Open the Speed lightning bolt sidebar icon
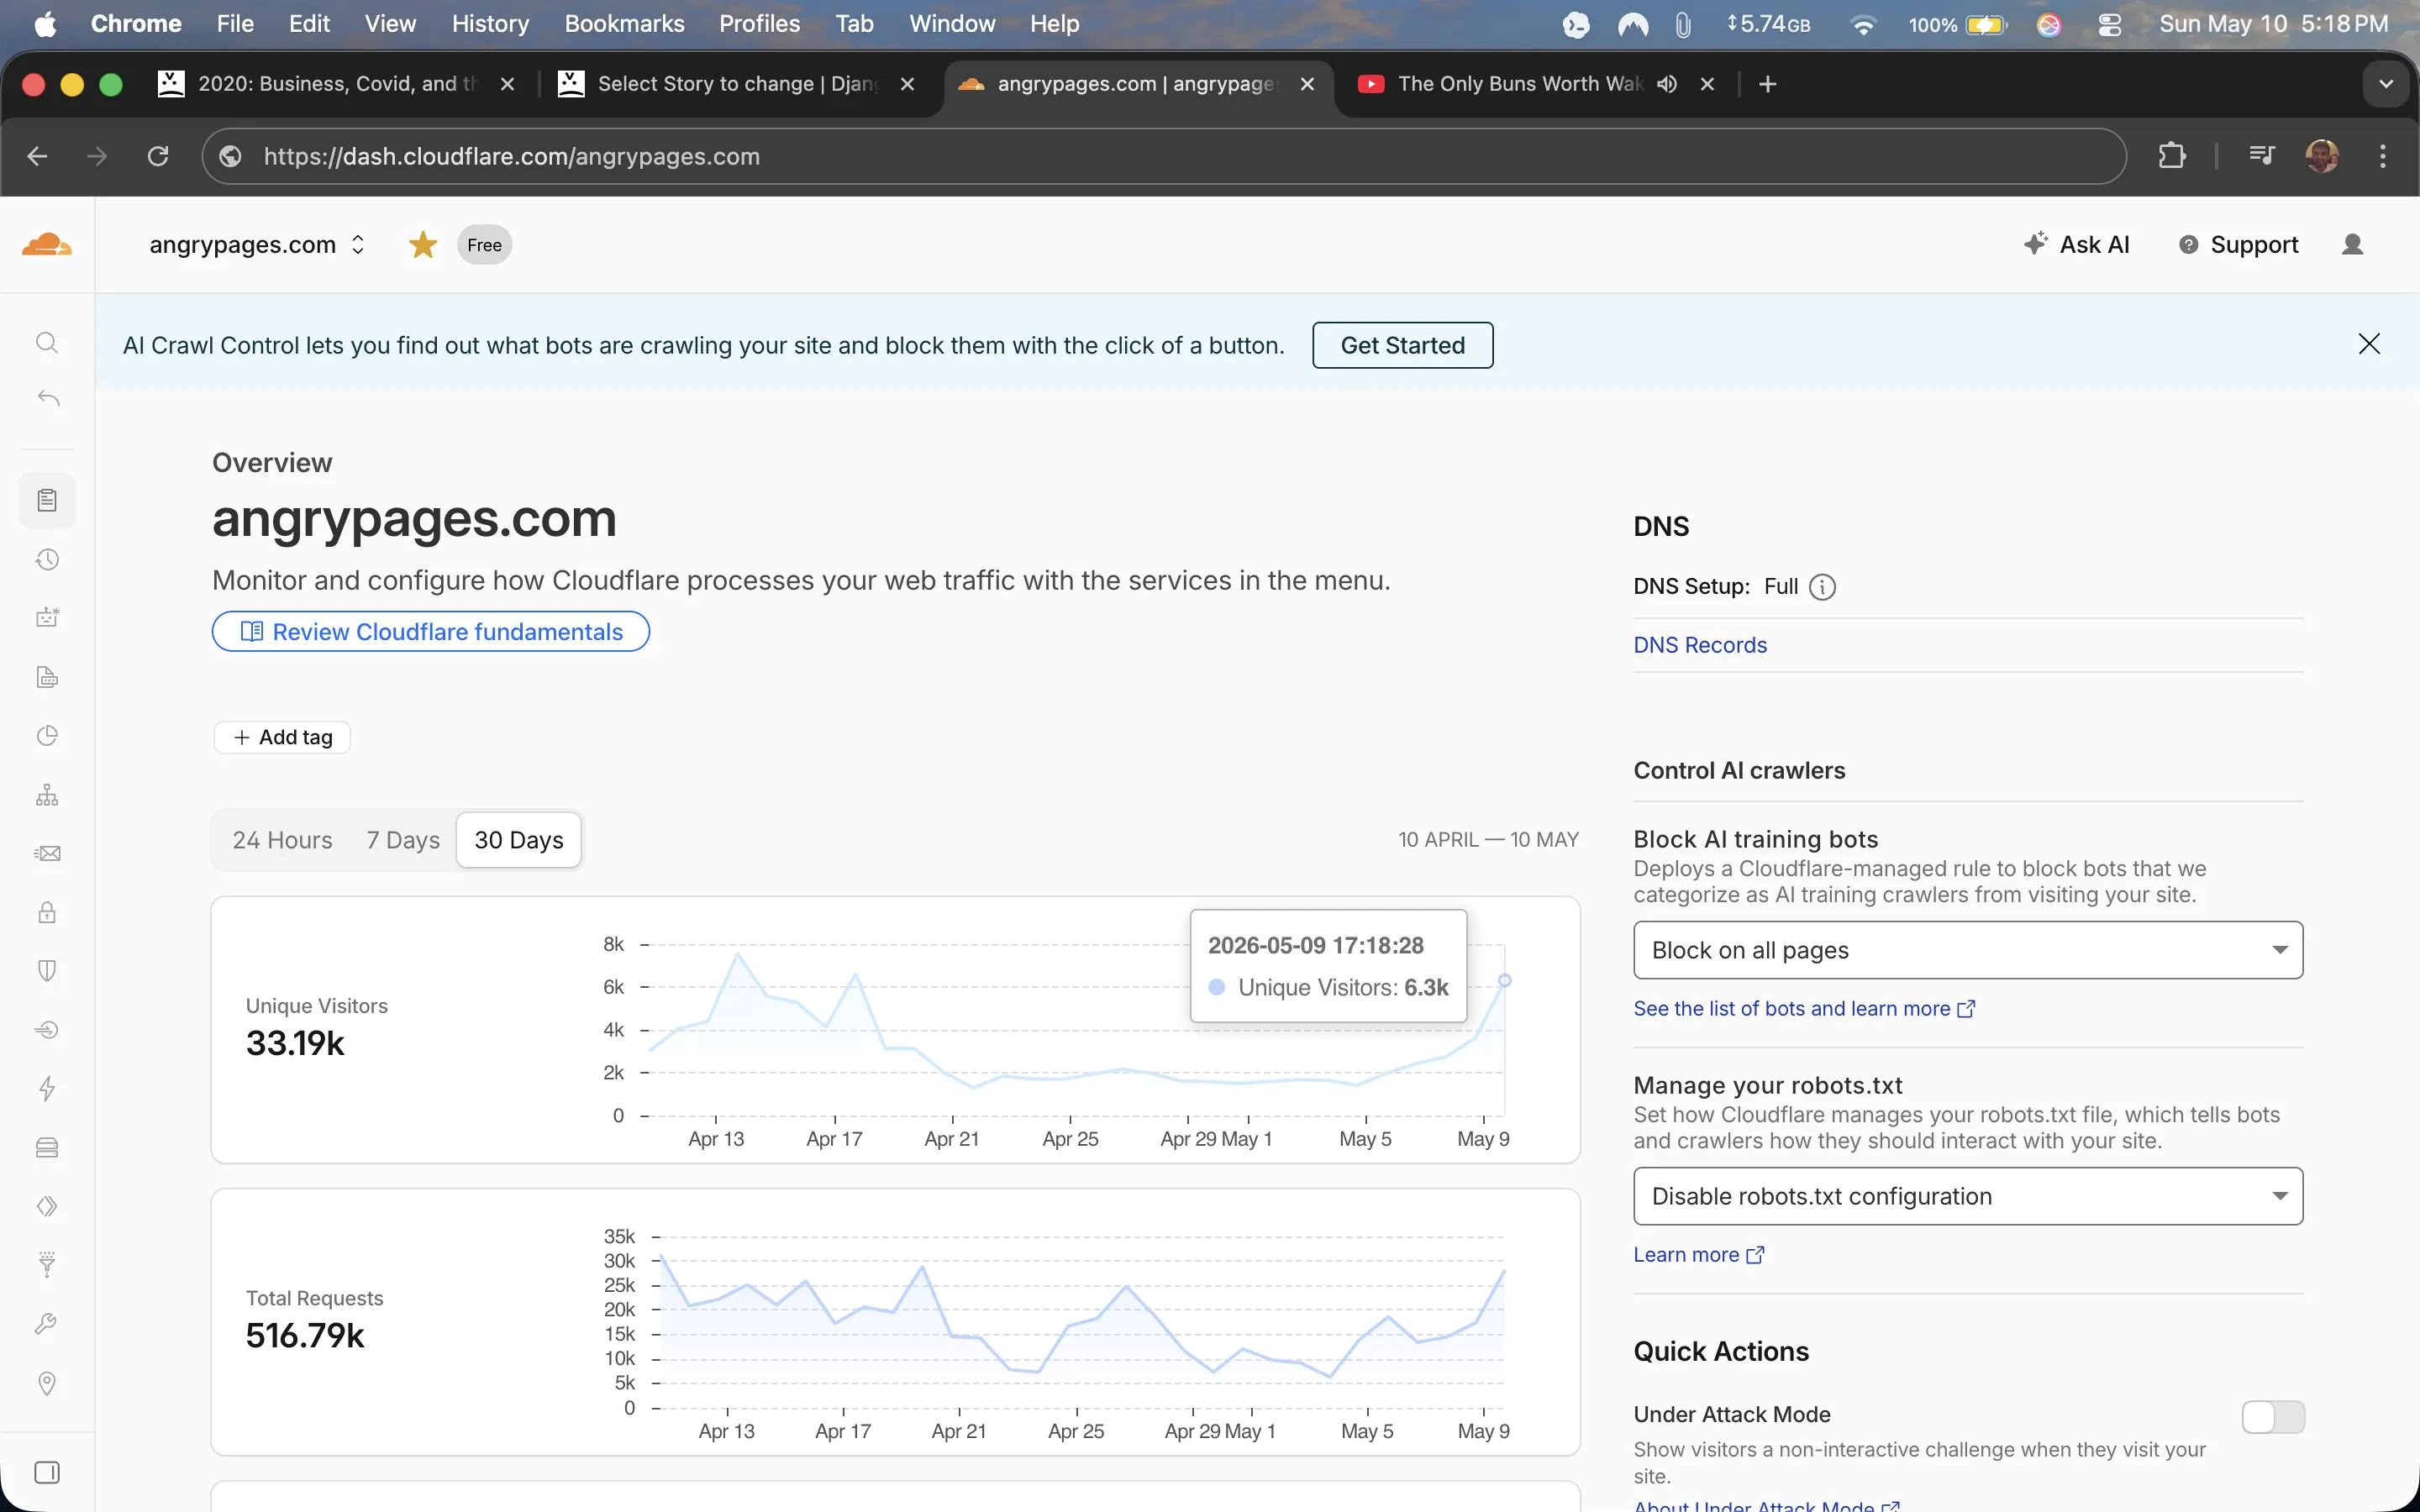The height and width of the screenshot is (1512, 2420). pyautogui.click(x=47, y=1088)
